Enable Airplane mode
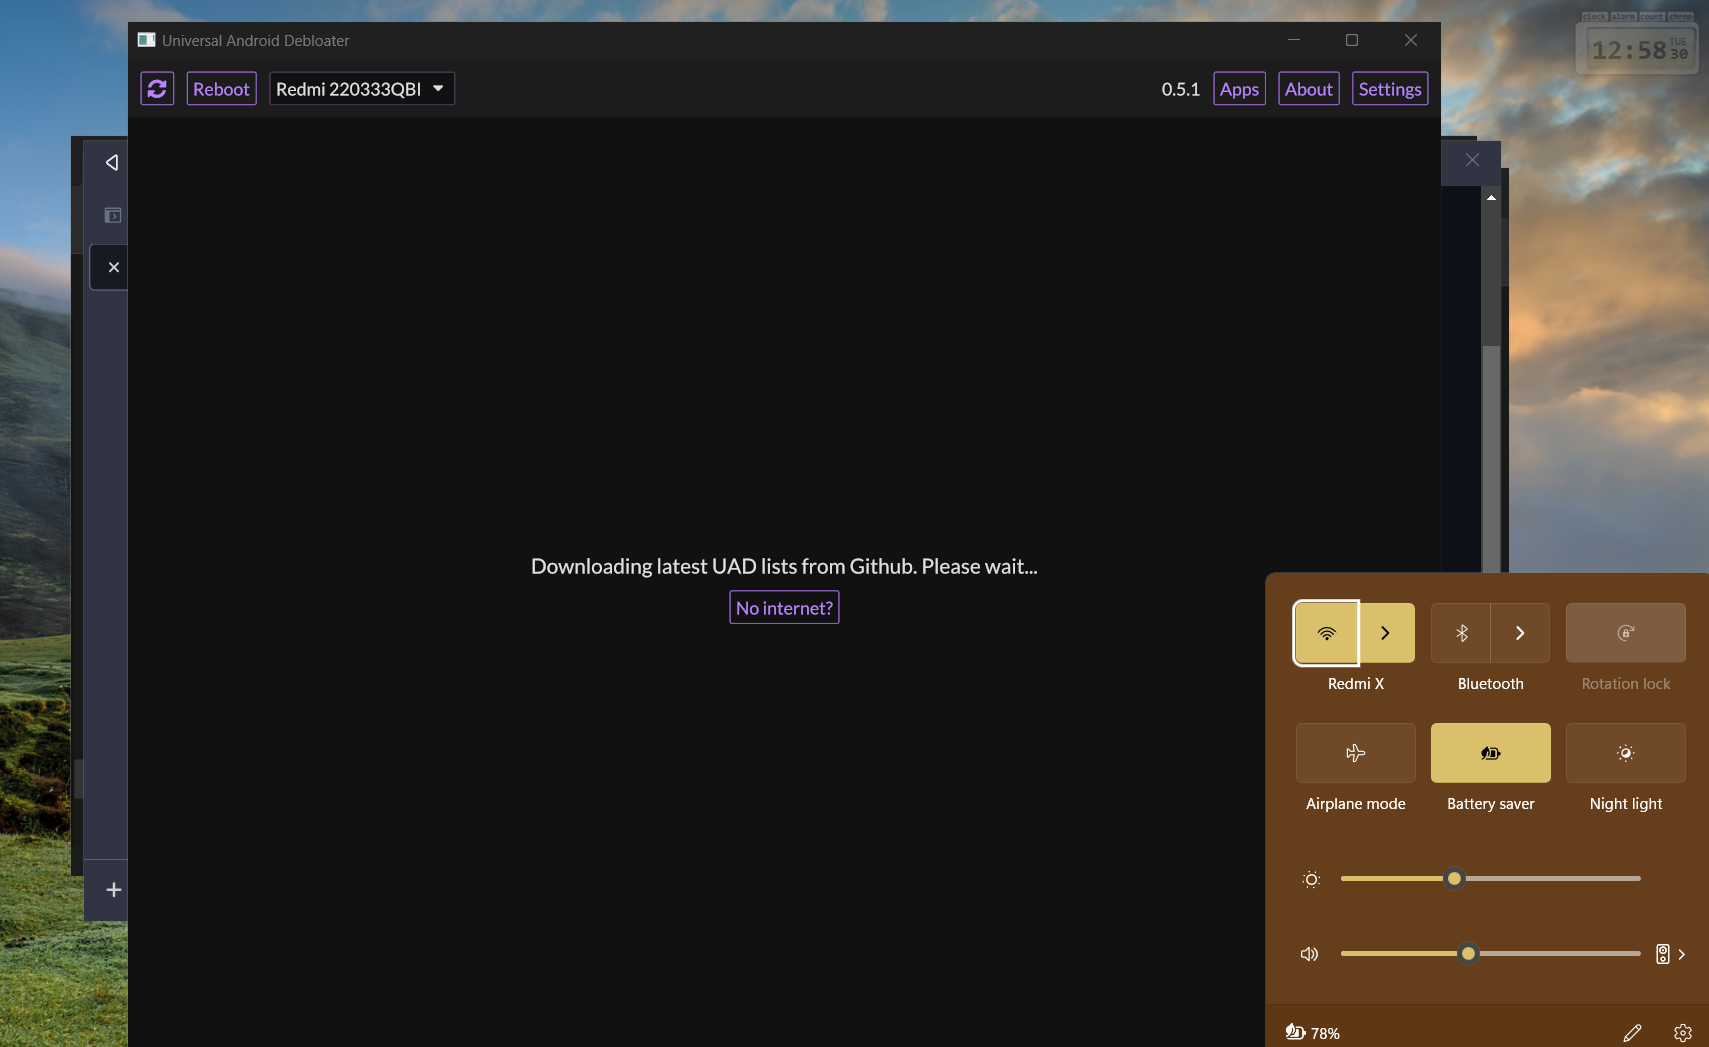 click(1356, 753)
